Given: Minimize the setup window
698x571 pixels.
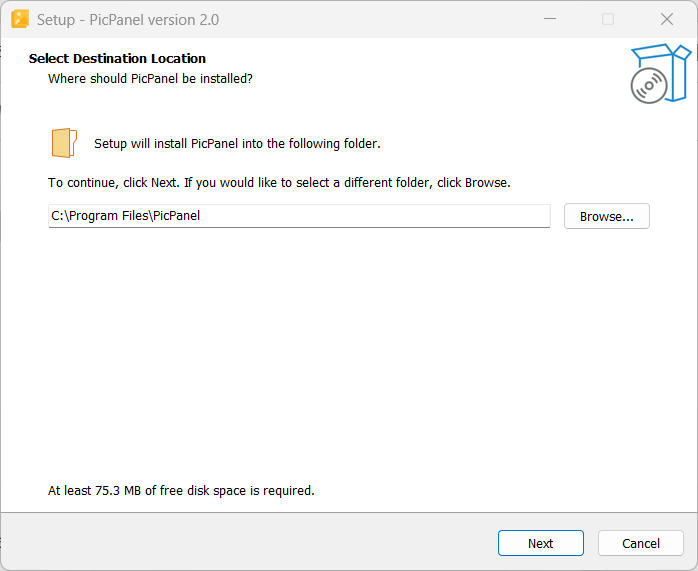Looking at the screenshot, I should [550, 19].
